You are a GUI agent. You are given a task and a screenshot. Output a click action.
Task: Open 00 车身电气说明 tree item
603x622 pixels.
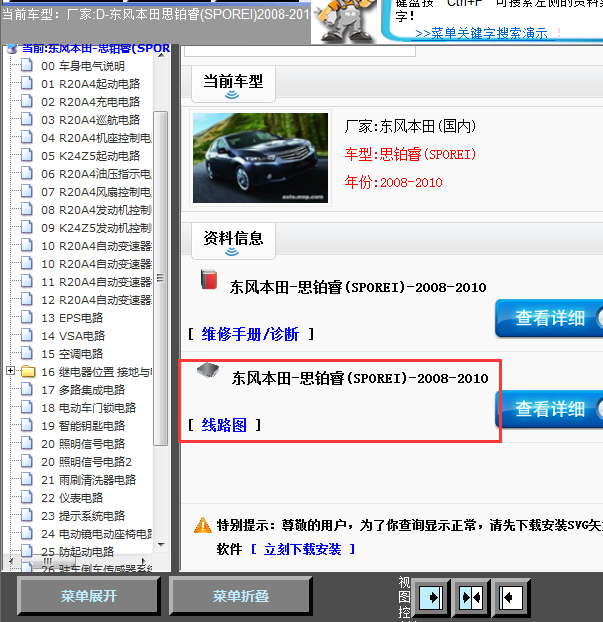[x=83, y=66]
